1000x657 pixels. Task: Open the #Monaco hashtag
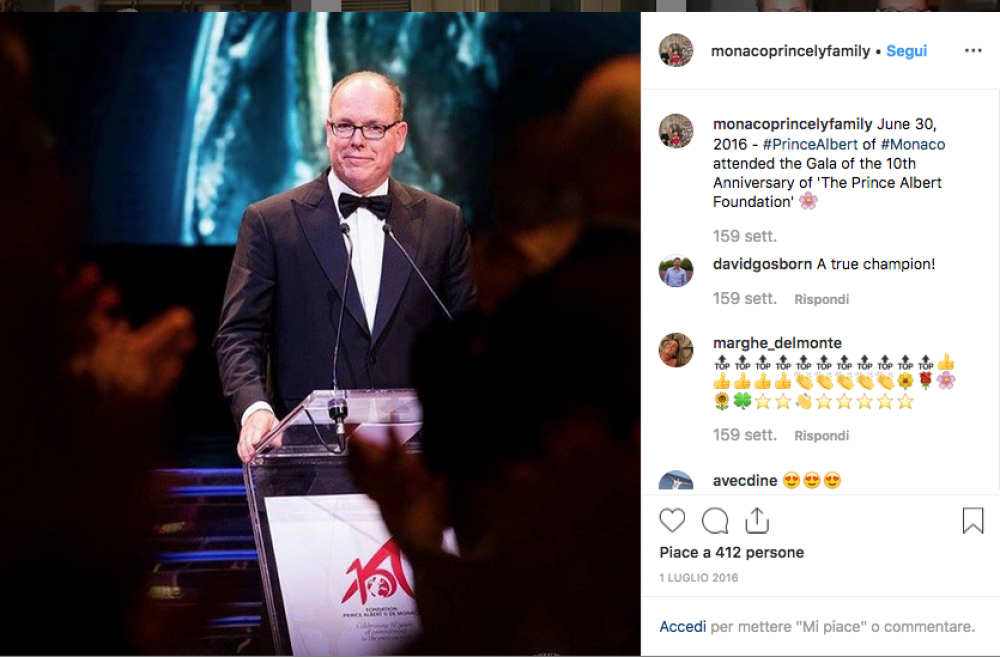point(913,144)
